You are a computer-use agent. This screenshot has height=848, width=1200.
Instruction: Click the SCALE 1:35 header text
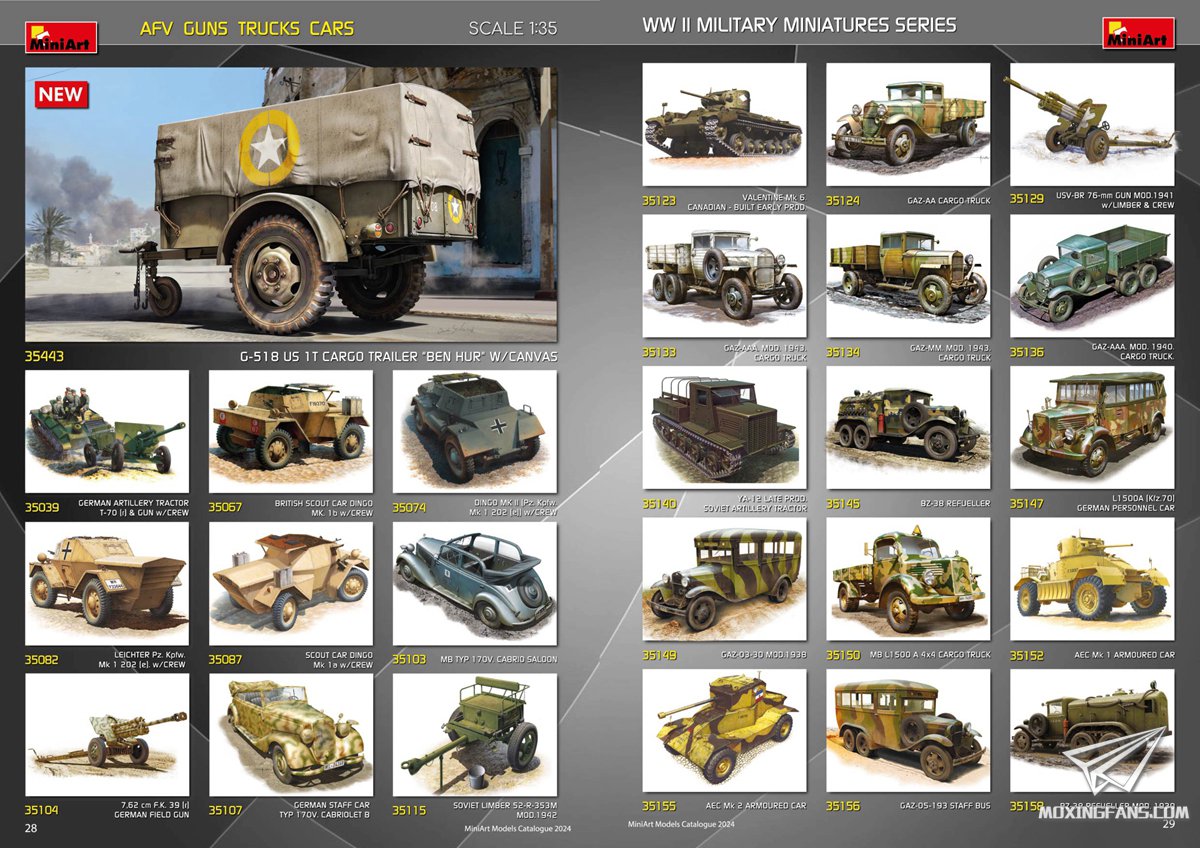(513, 28)
